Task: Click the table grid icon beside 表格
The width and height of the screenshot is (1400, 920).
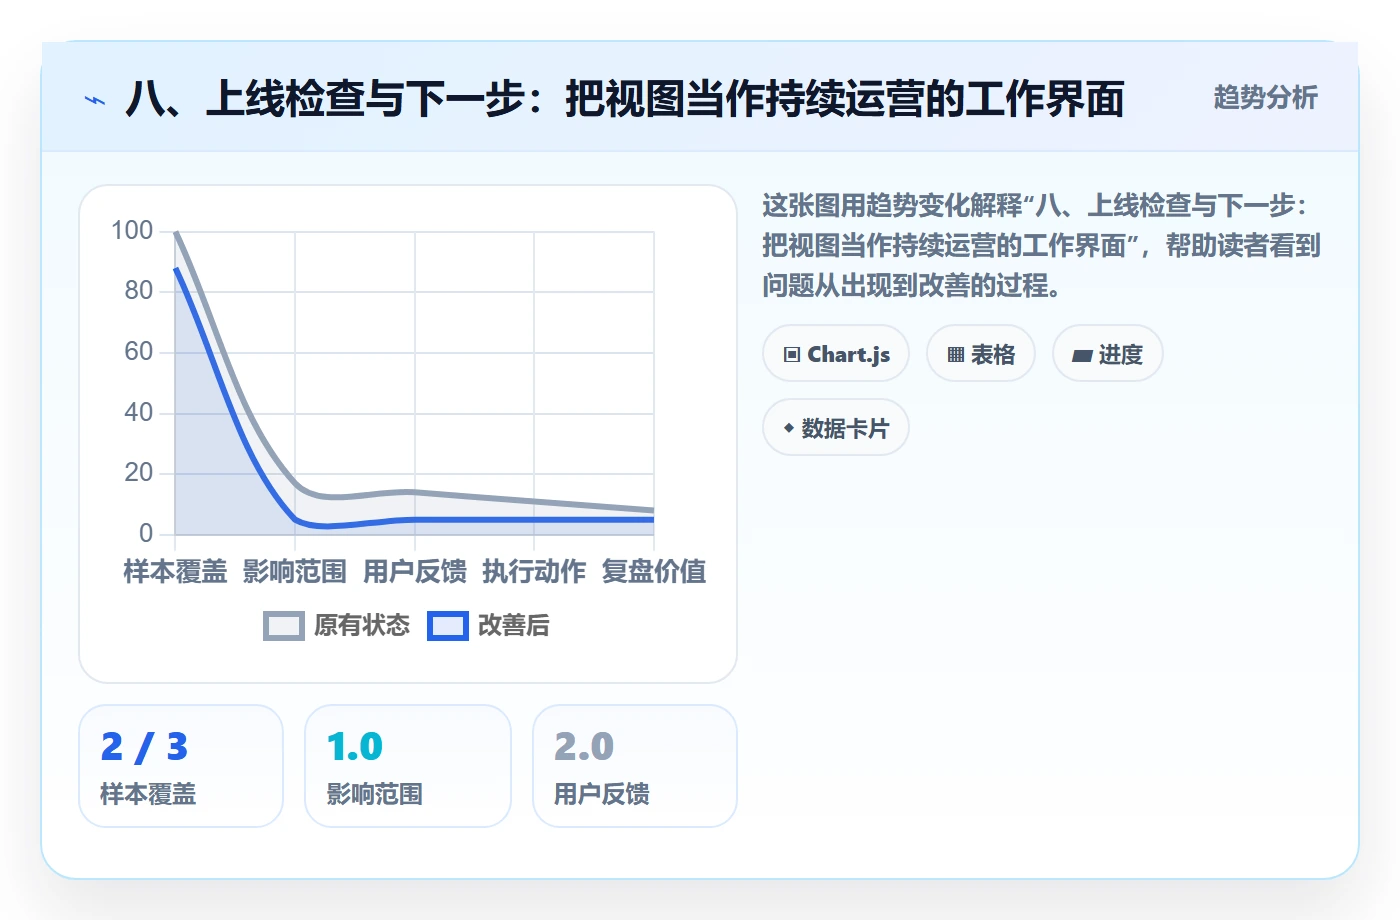Action: click(956, 355)
